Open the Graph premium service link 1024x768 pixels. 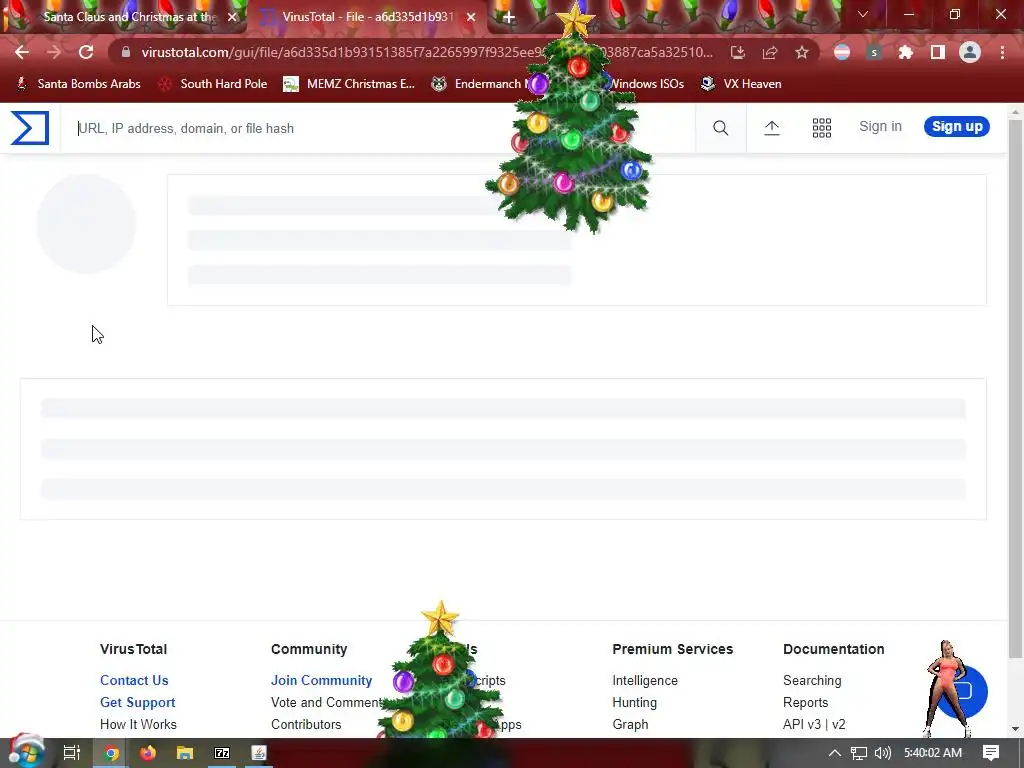(x=630, y=724)
